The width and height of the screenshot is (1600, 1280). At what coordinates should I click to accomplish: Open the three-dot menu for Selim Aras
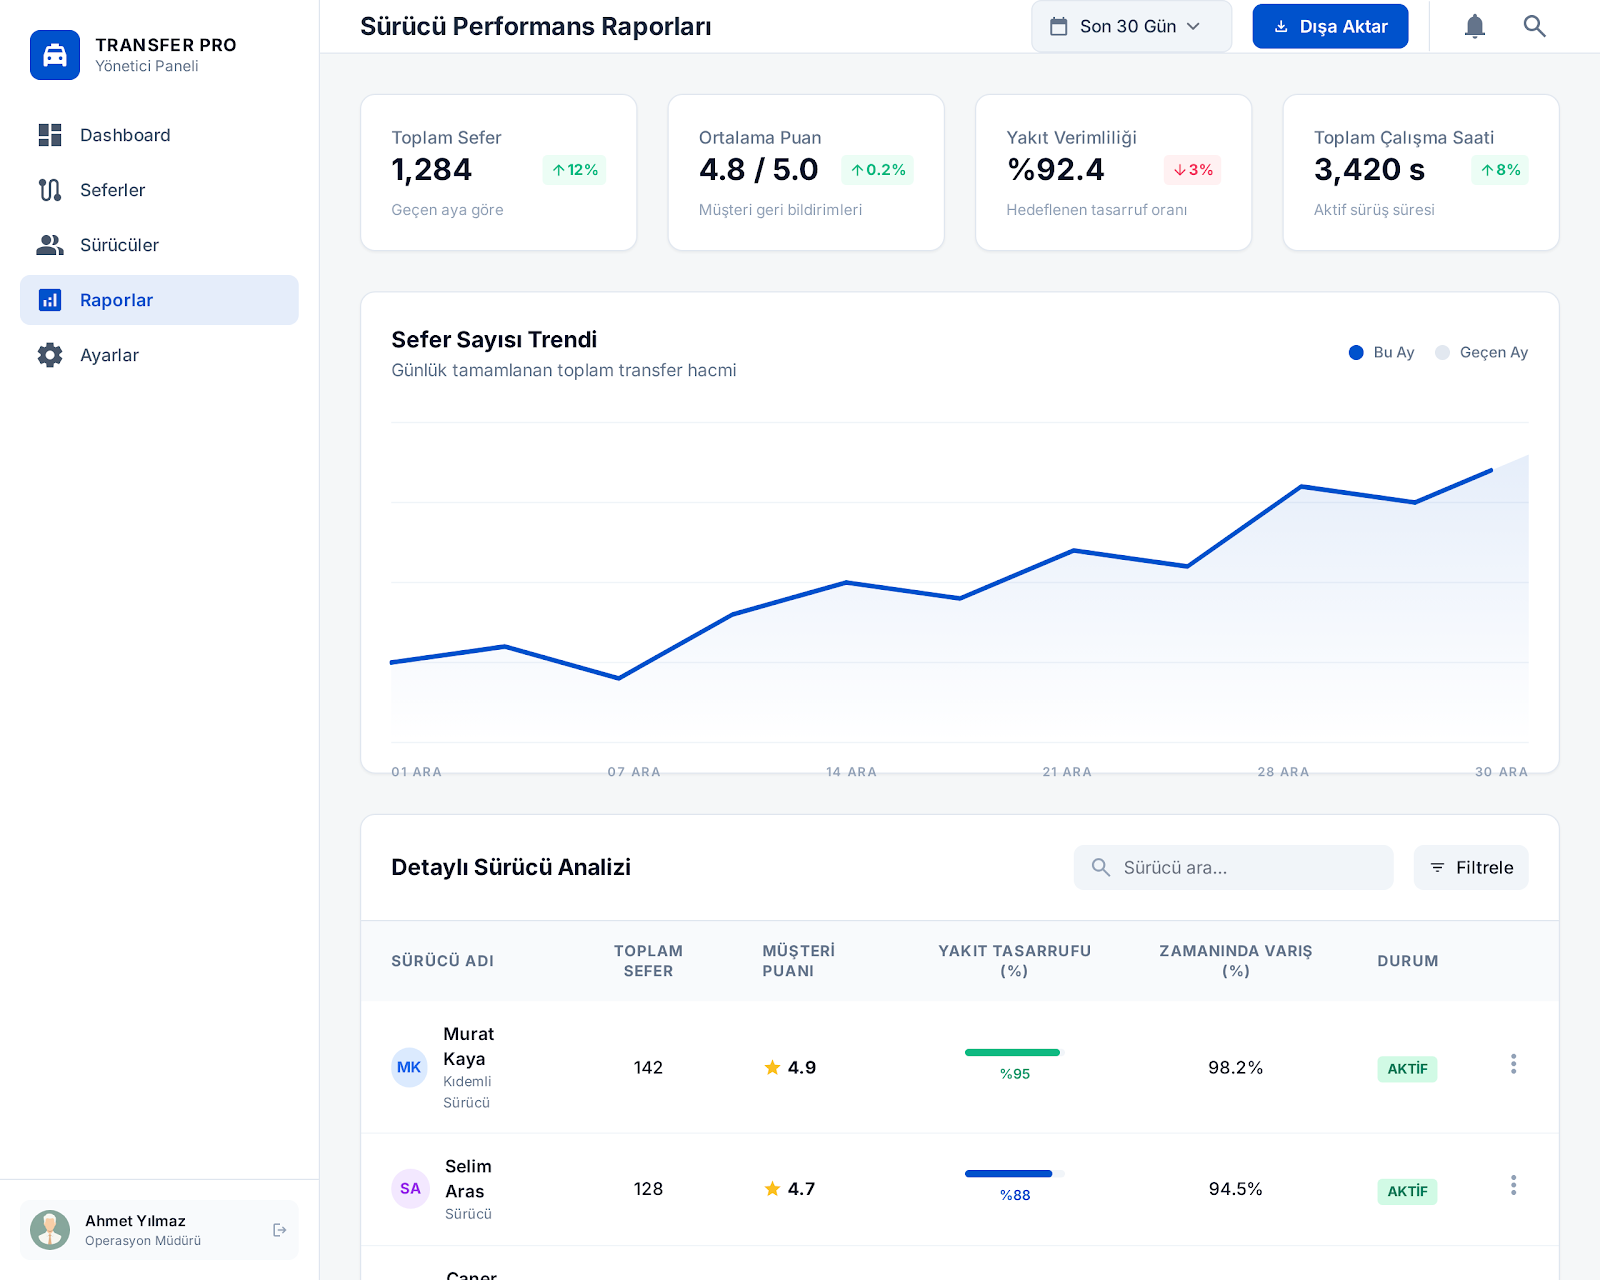click(1513, 1185)
